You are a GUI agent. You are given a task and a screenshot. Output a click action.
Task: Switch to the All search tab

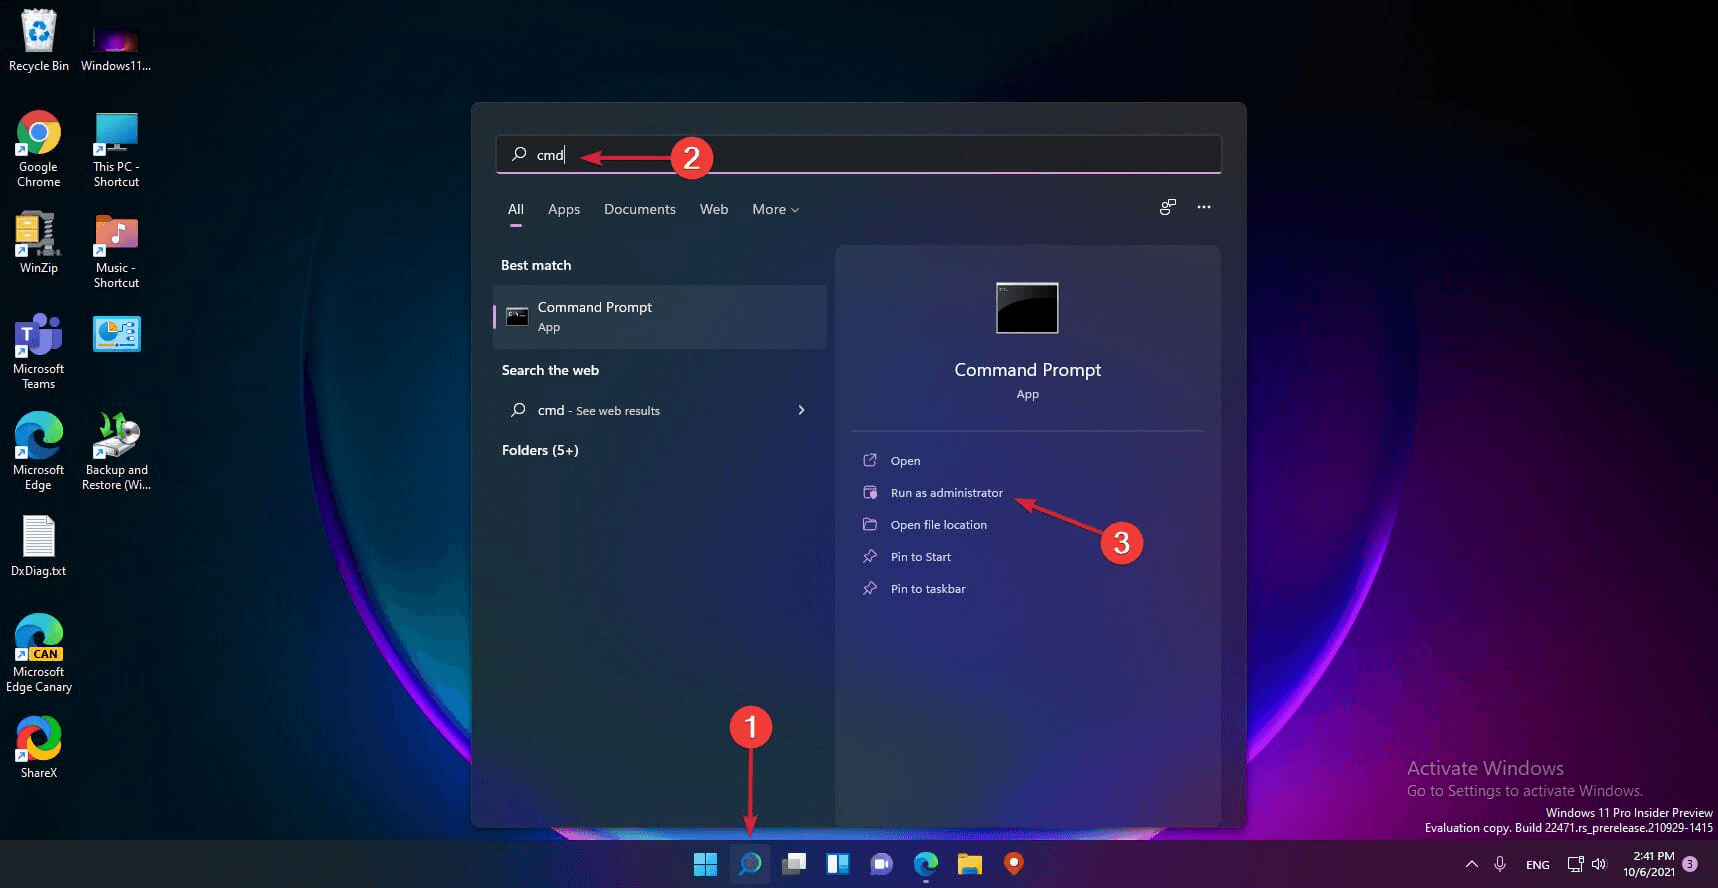[x=516, y=209]
